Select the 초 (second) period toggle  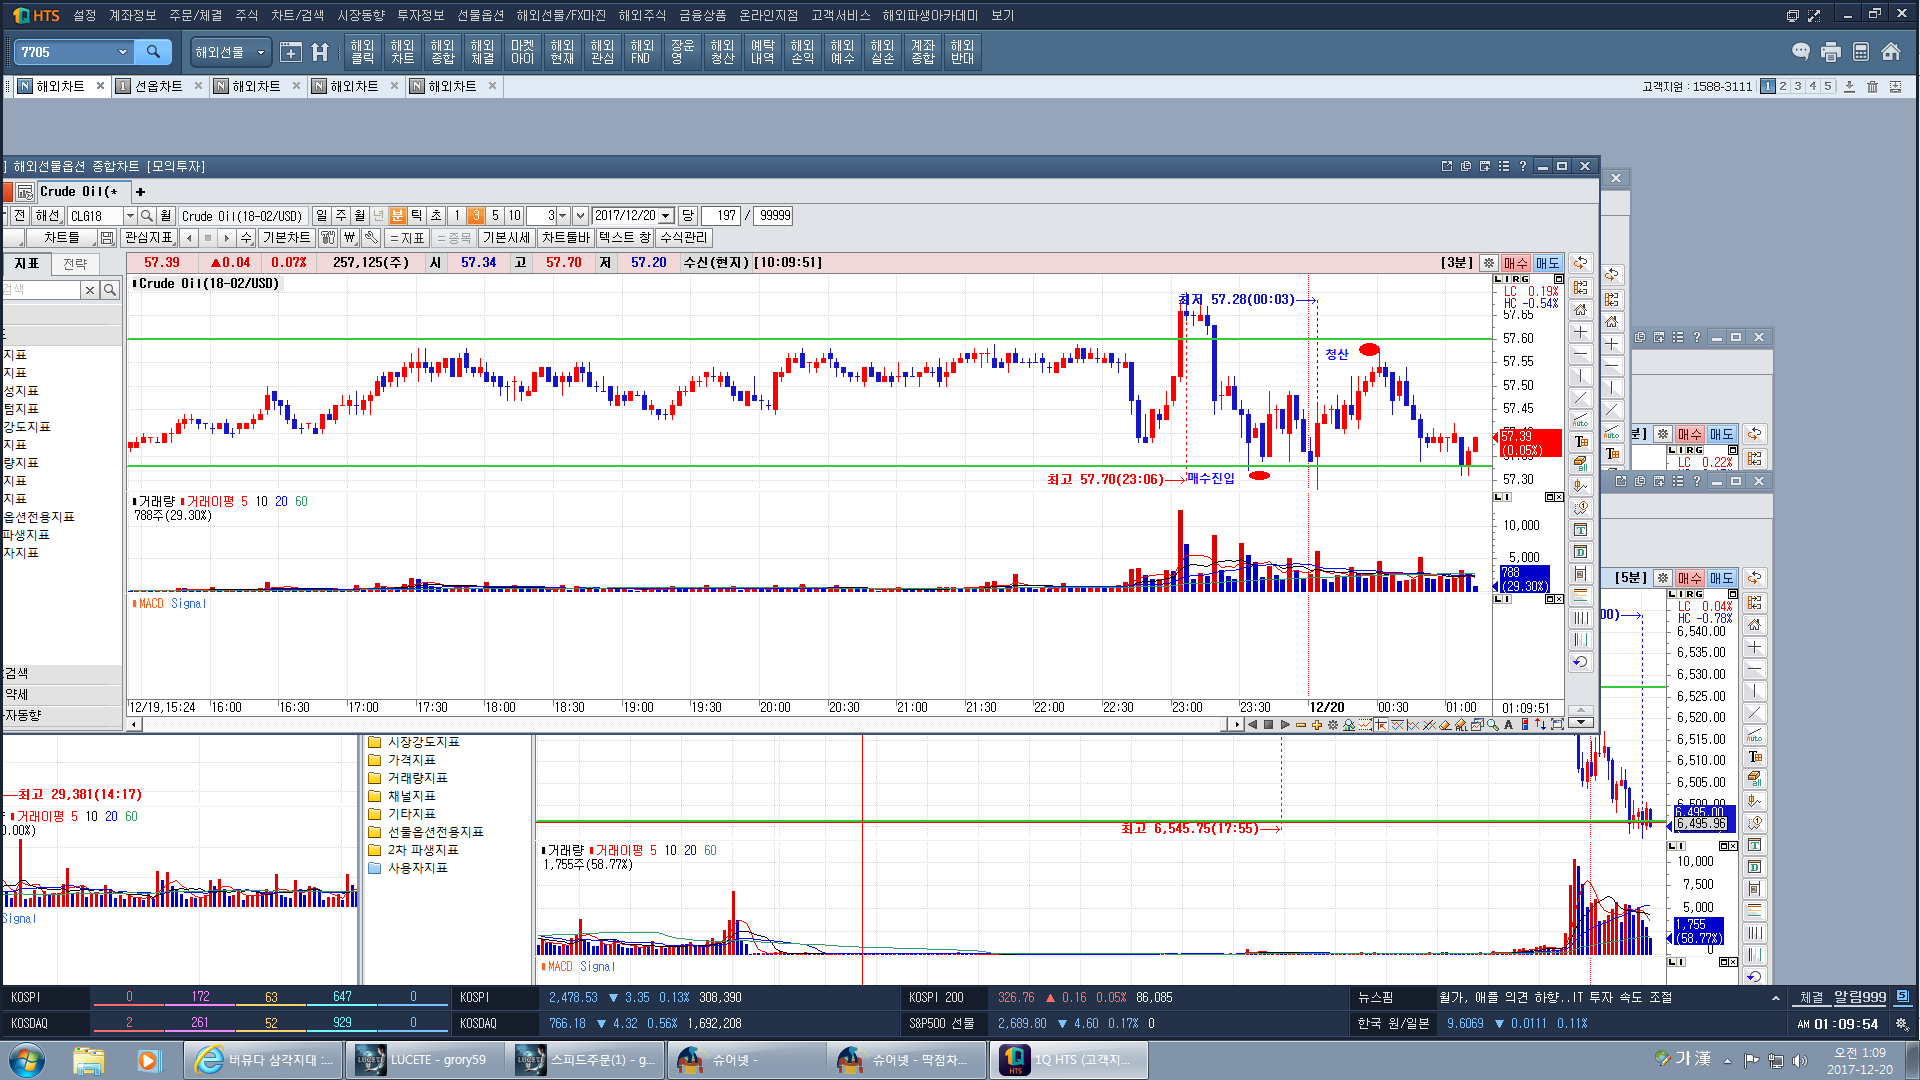[x=436, y=216]
